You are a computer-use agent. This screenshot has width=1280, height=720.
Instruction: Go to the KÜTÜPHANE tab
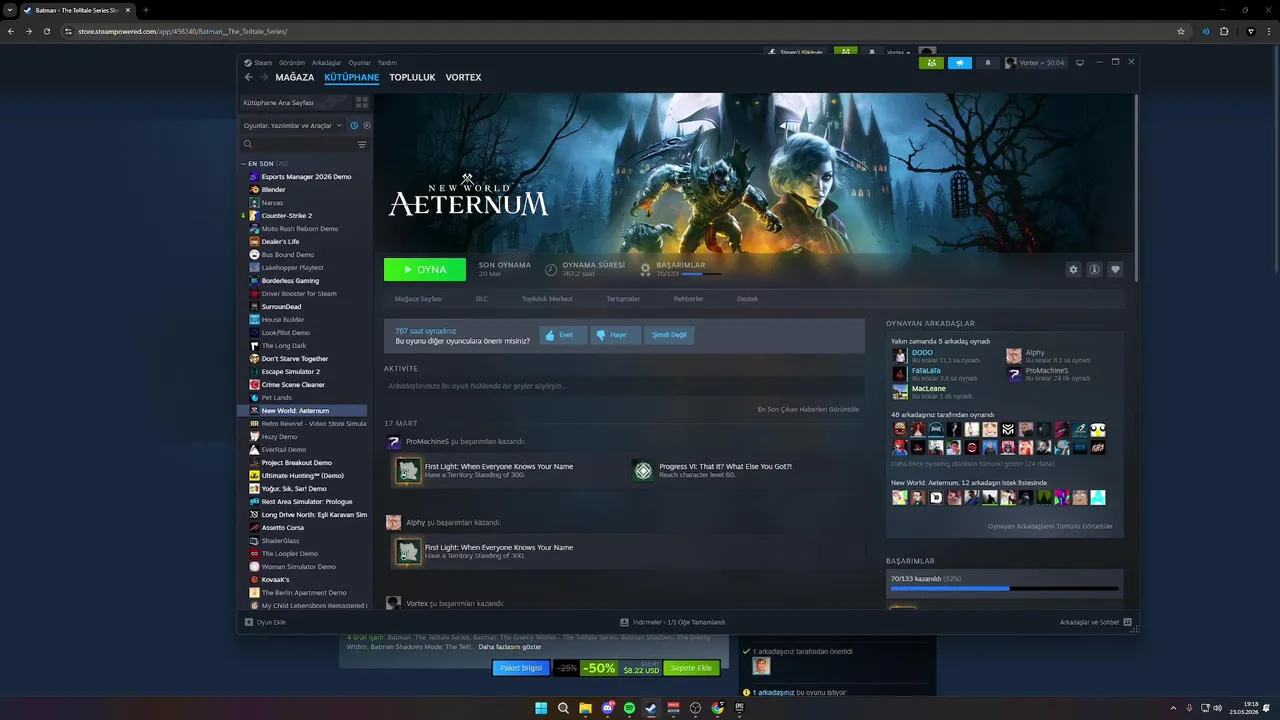(352, 77)
